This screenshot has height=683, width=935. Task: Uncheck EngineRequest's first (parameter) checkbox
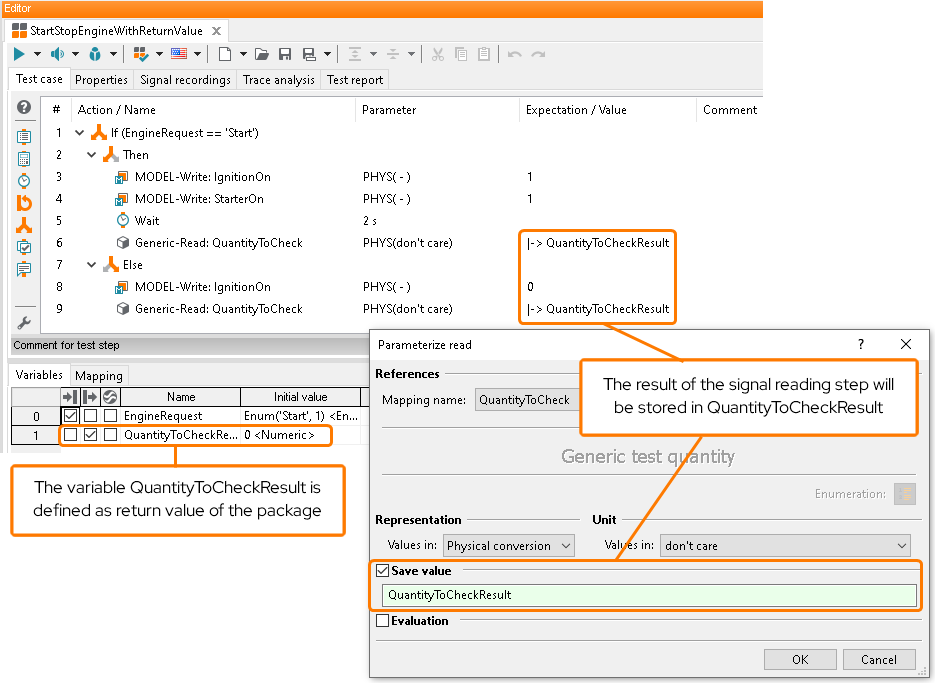coord(70,415)
